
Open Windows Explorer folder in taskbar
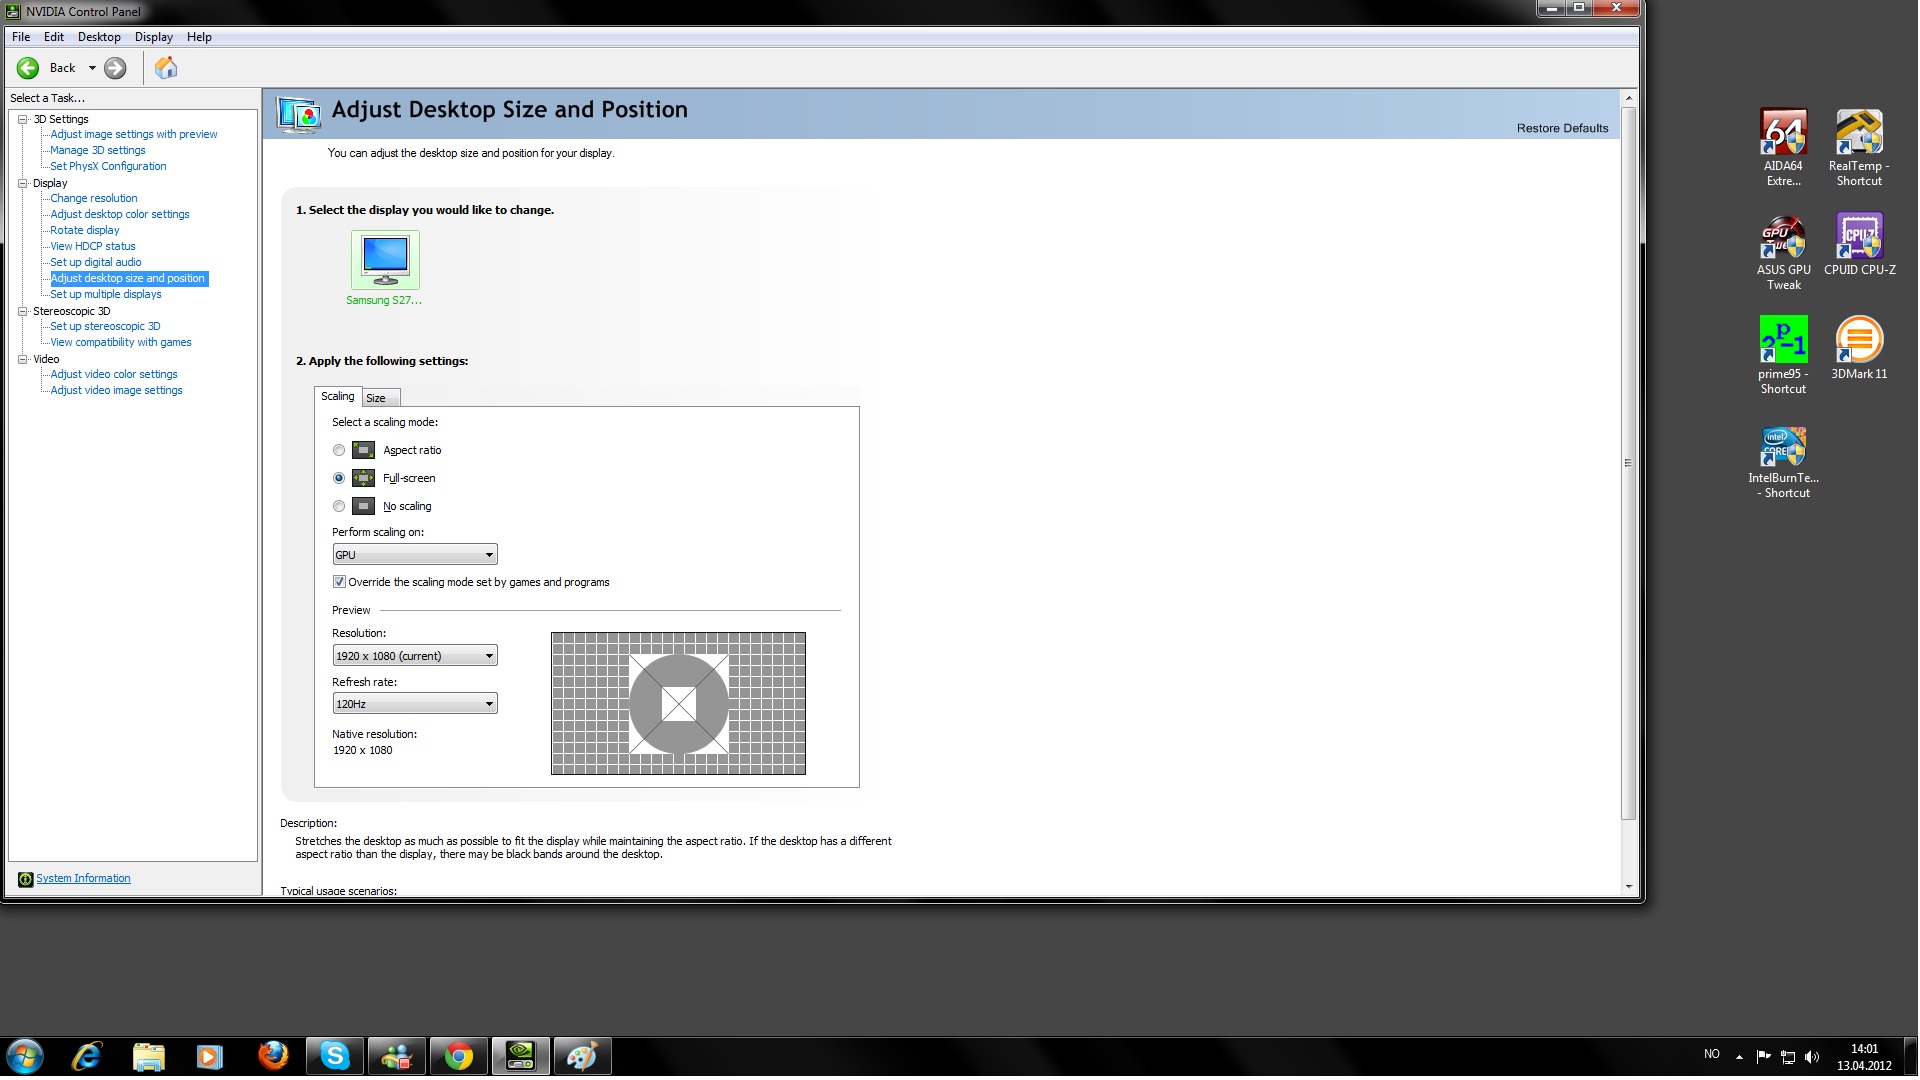pos(149,1056)
